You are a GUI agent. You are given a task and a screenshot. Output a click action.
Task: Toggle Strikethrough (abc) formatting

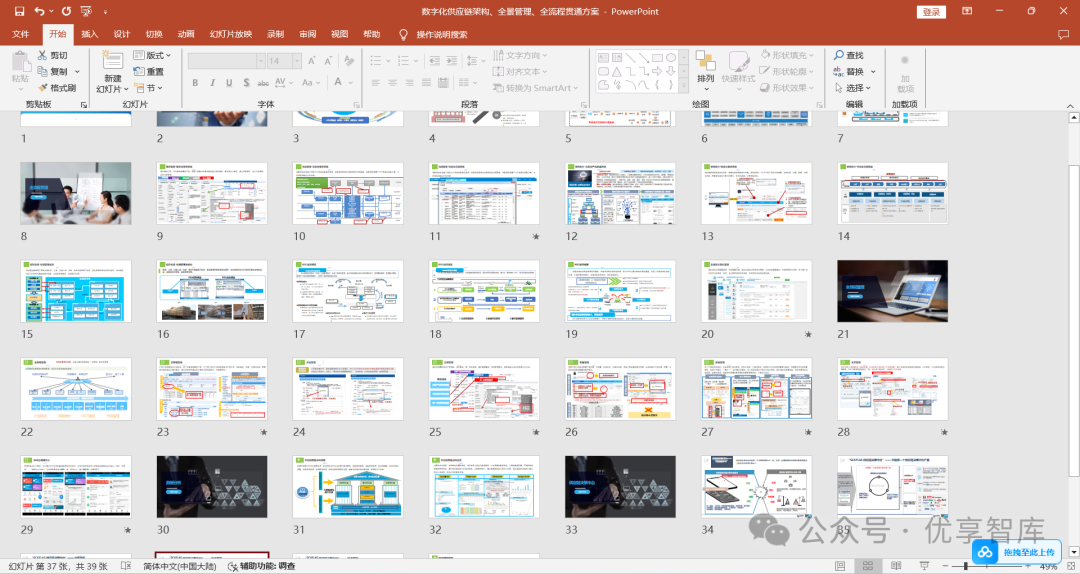point(263,83)
